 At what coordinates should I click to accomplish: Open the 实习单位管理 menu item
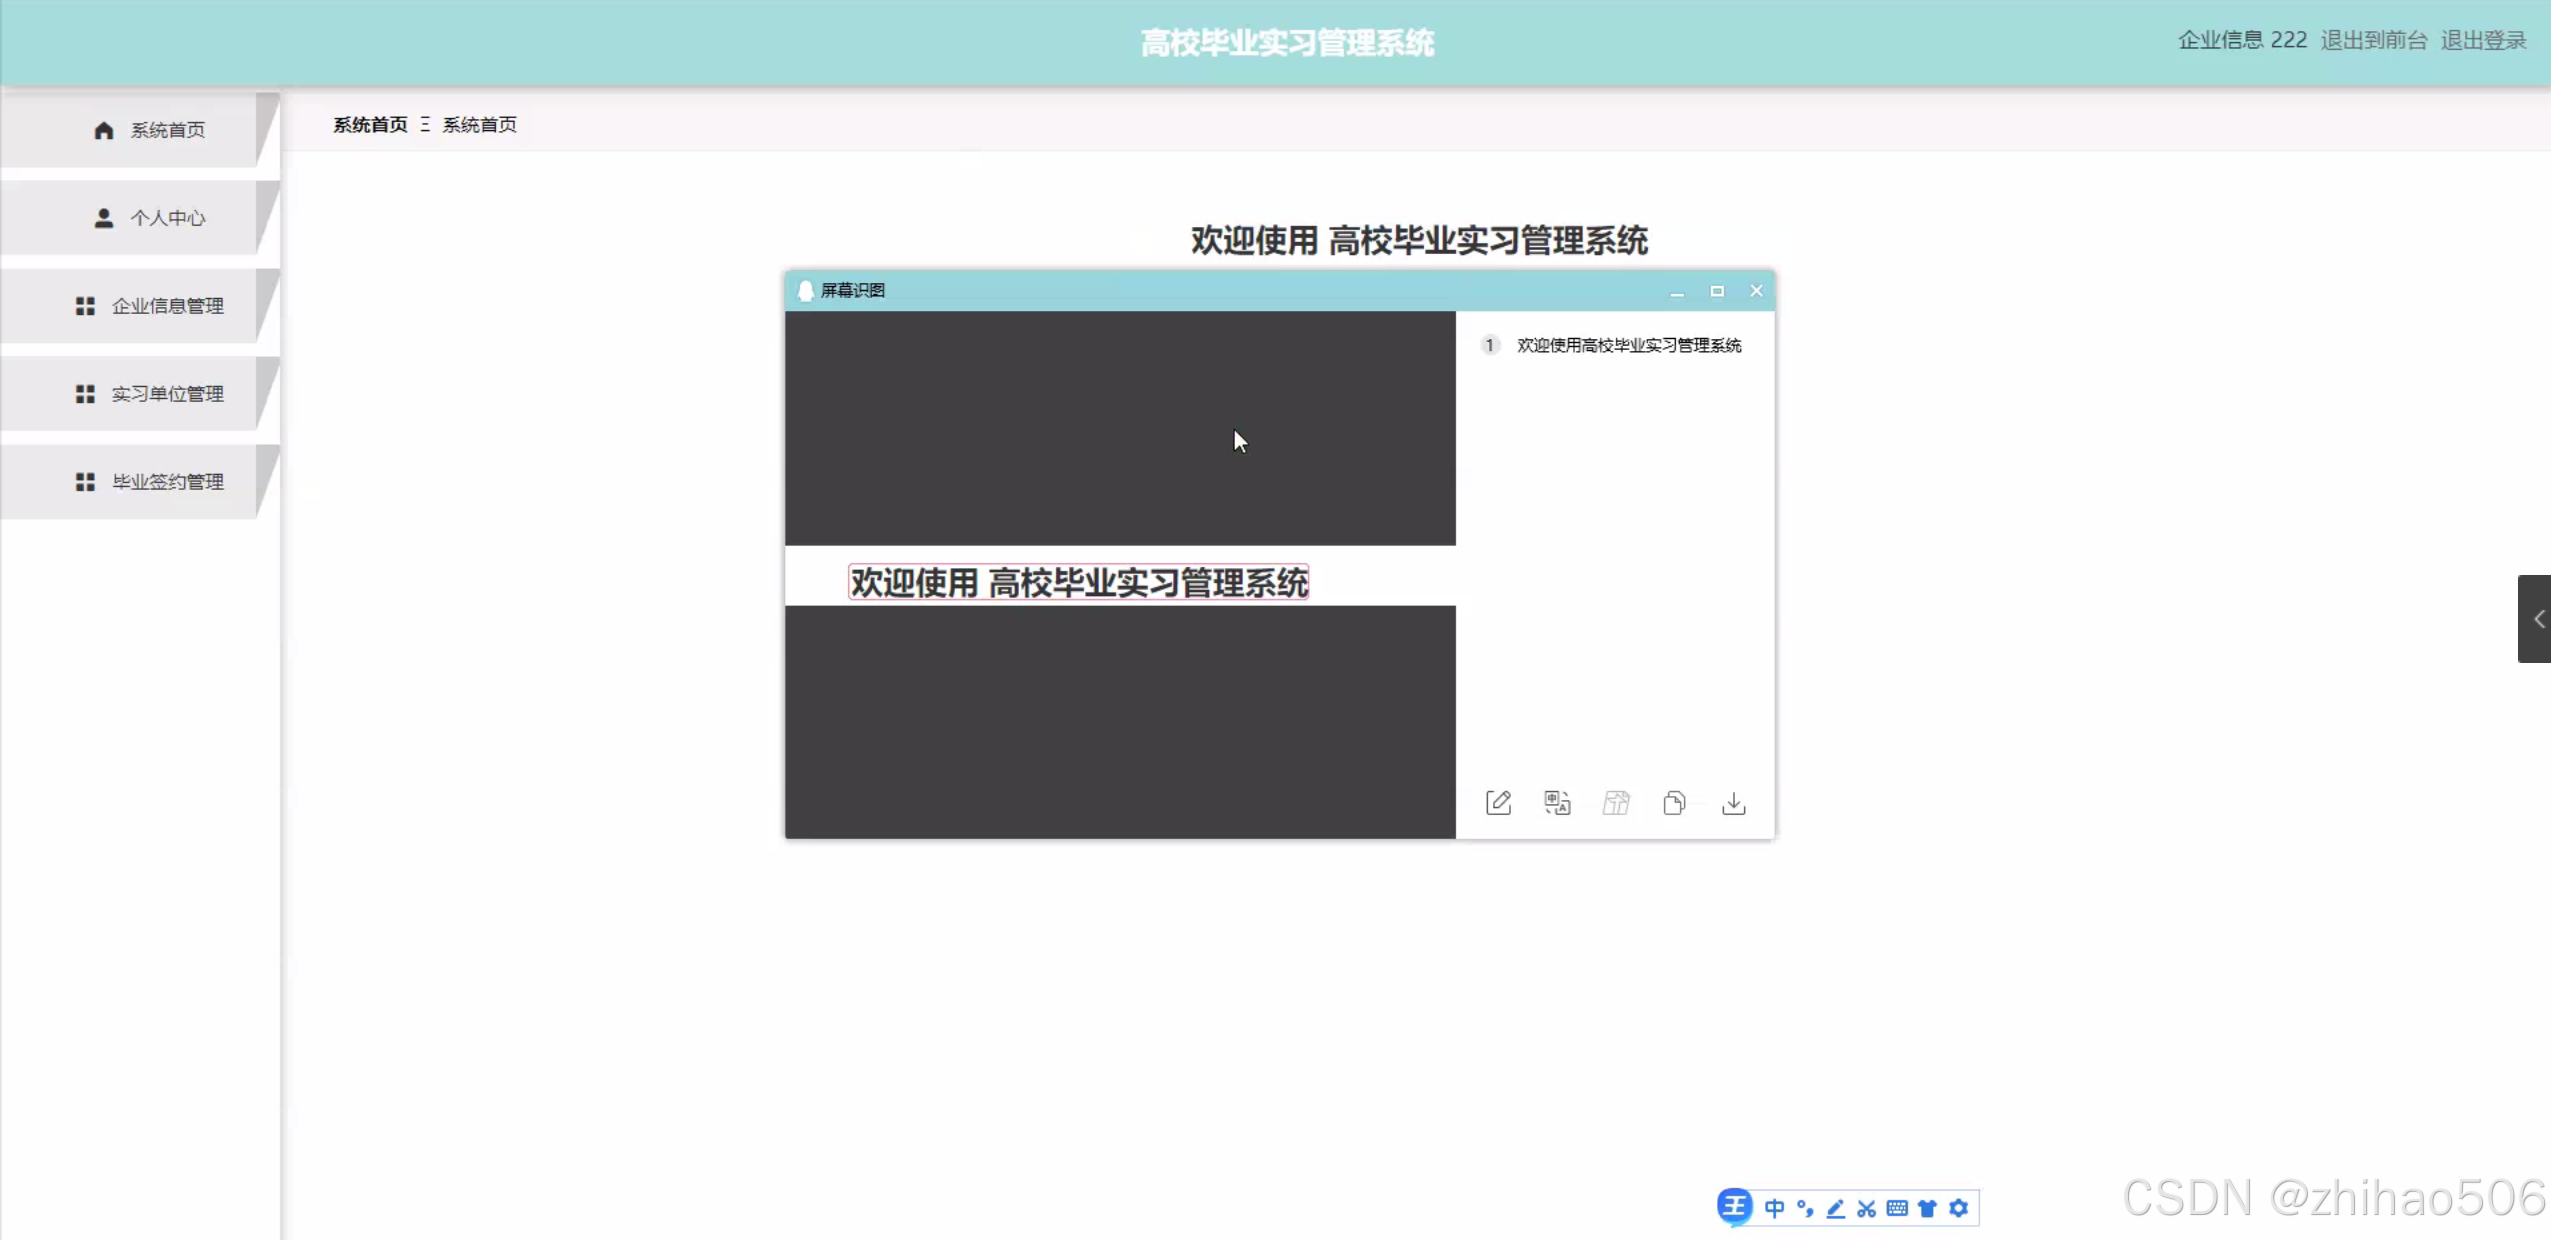click(168, 393)
